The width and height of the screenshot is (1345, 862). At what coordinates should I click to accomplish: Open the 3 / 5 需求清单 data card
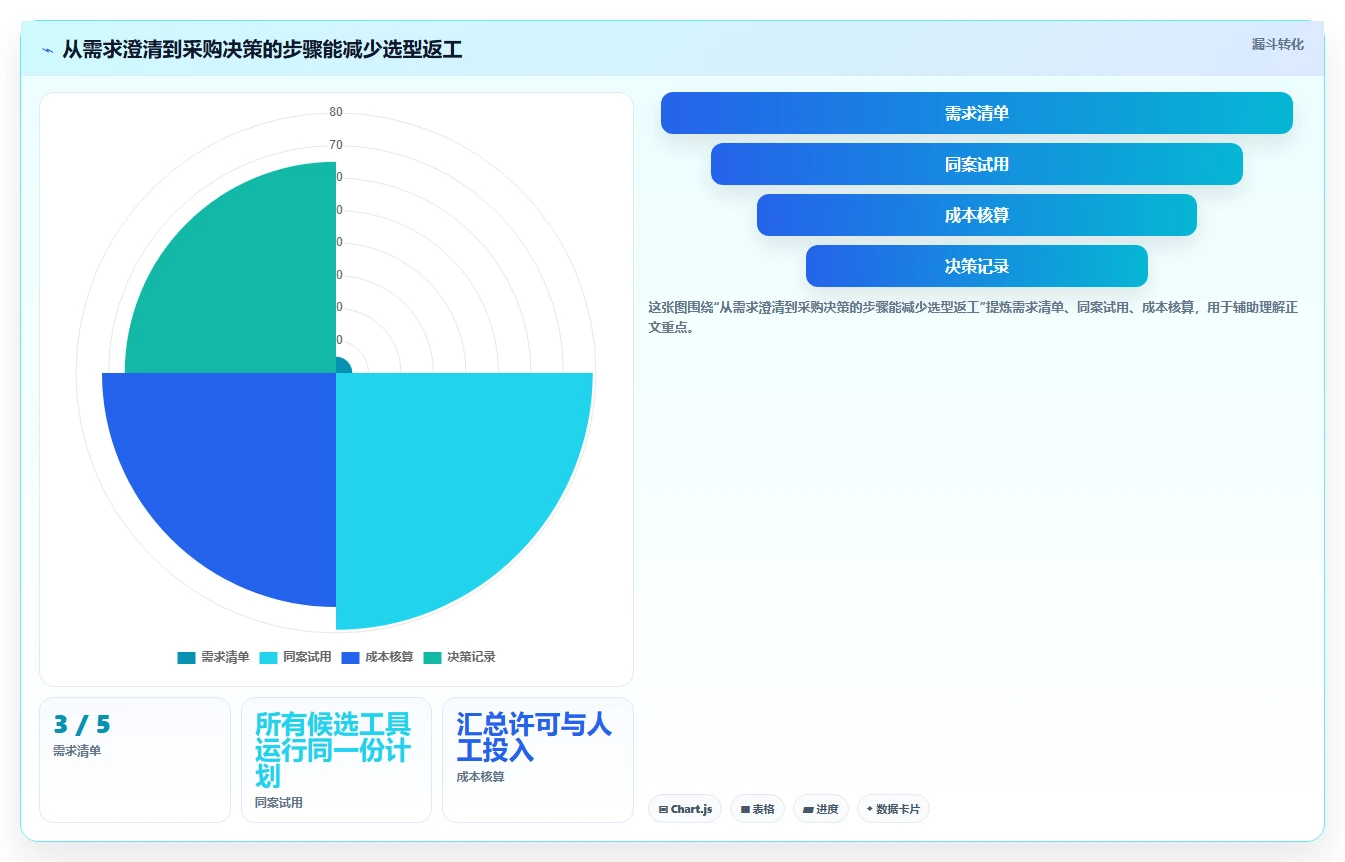(x=135, y=760)
